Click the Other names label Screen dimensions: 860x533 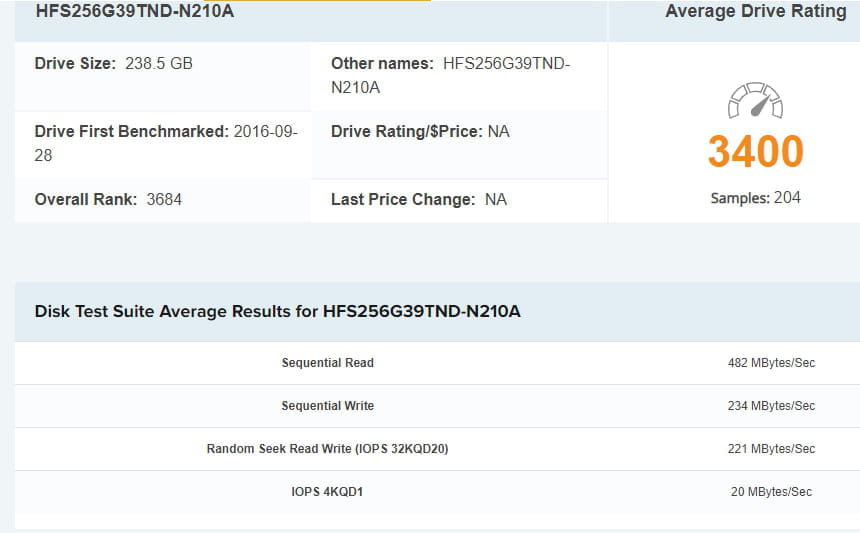tap(382, 64)
